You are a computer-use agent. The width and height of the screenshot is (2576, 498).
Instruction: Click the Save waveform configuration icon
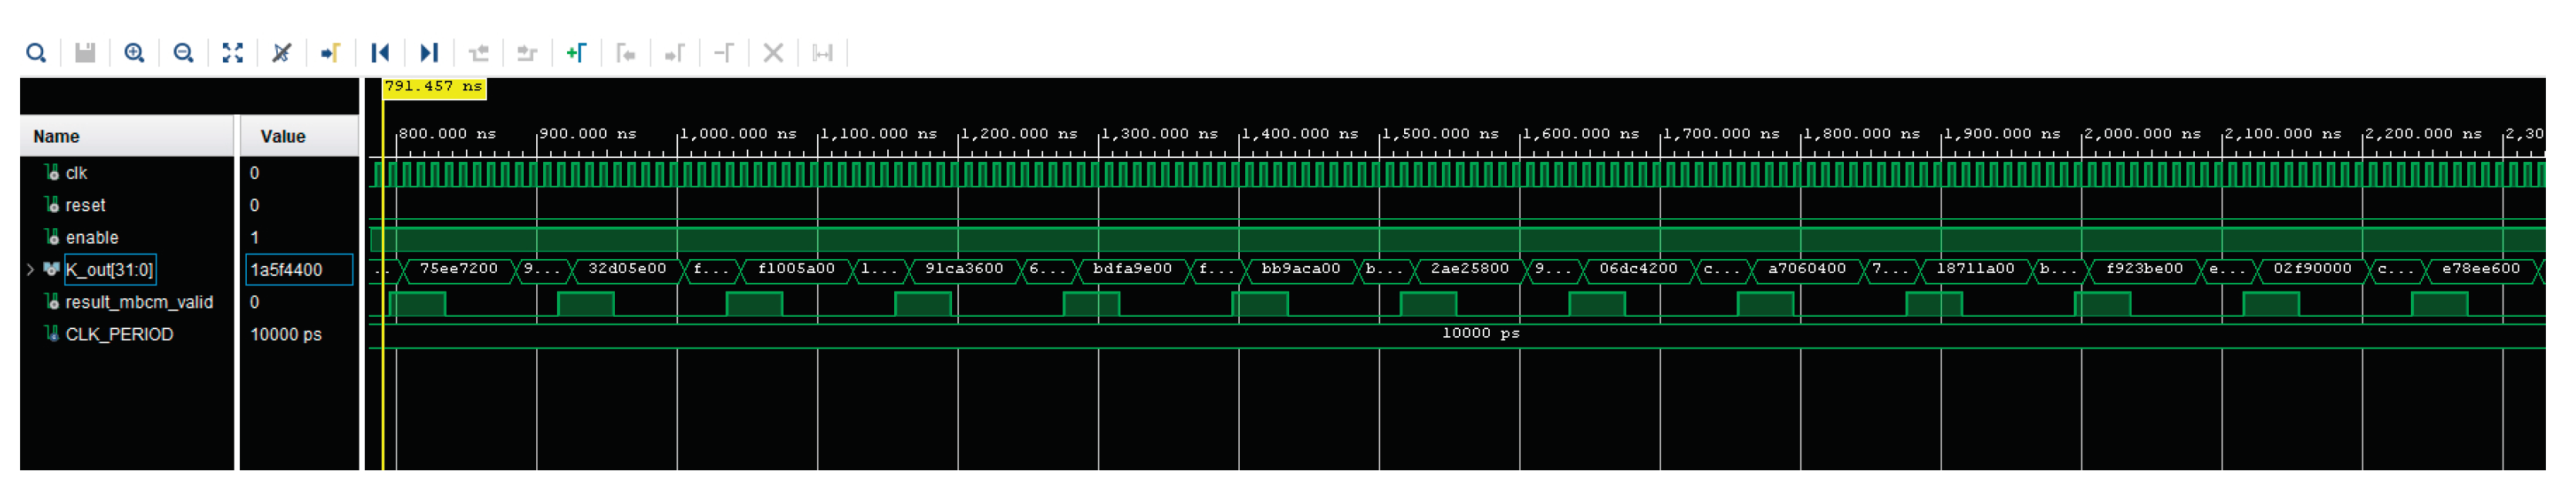tap(85, 53)
